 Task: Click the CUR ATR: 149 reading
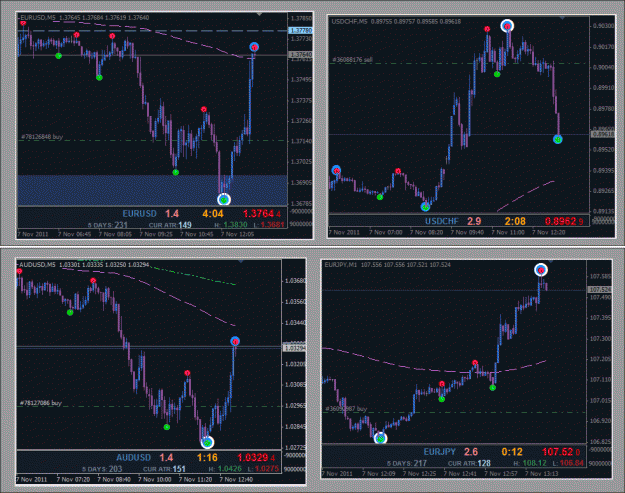tap(170, 225)
